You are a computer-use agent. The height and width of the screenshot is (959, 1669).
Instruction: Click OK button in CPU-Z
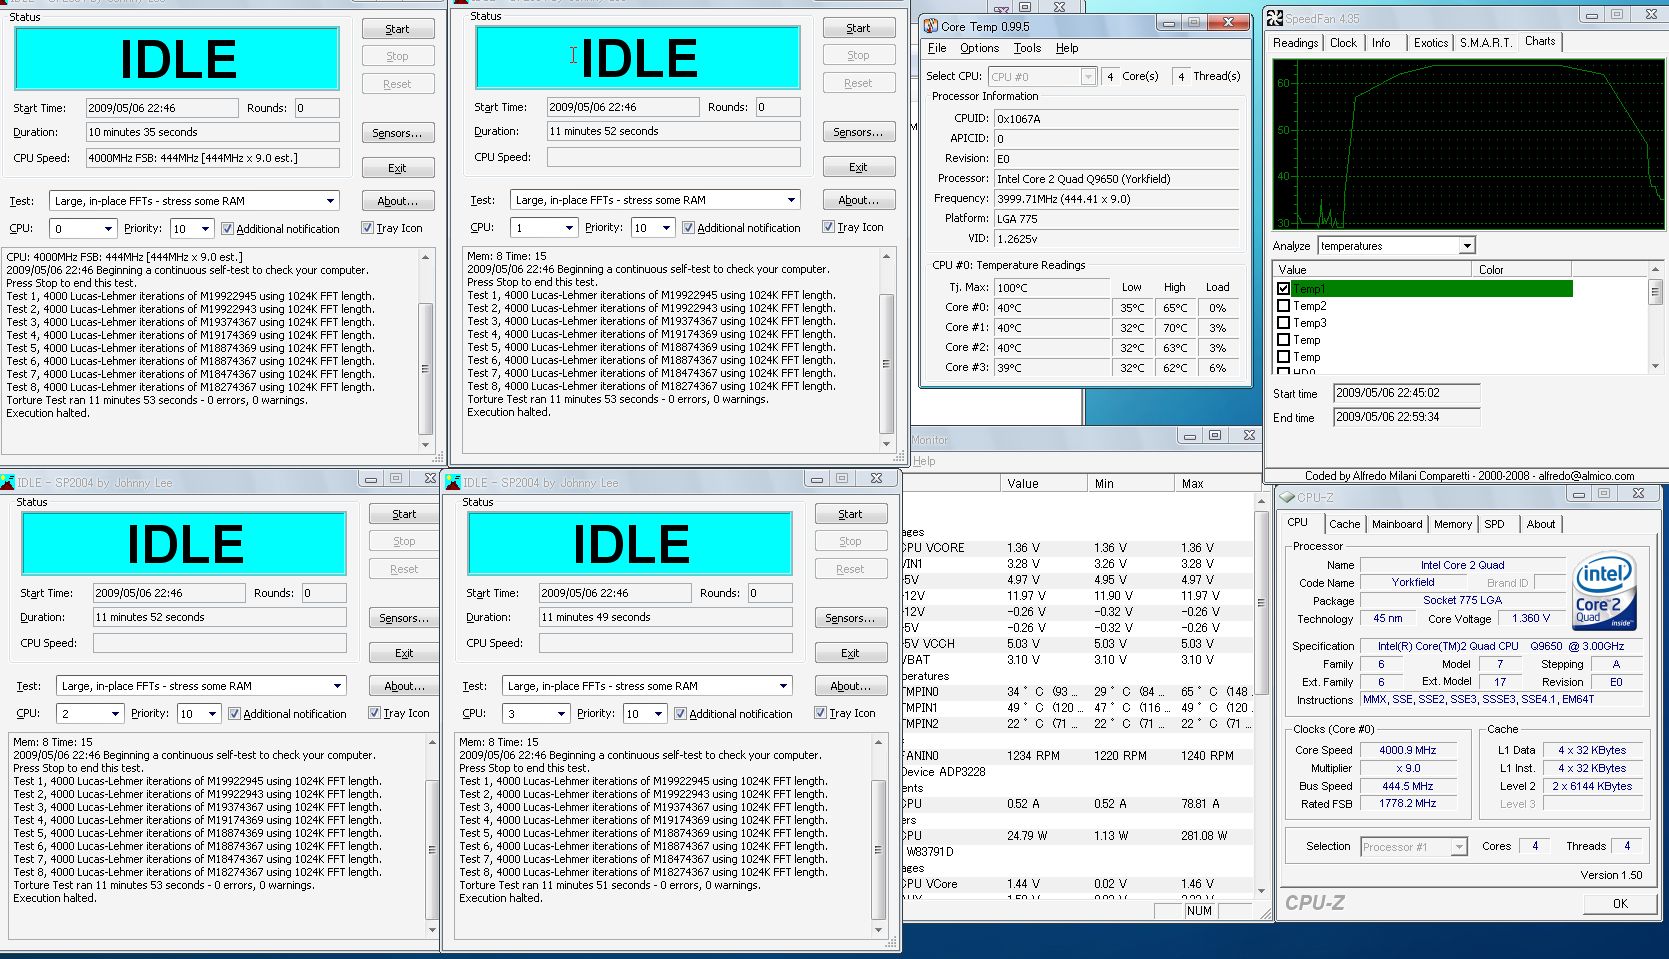[x=1620, y=903]
